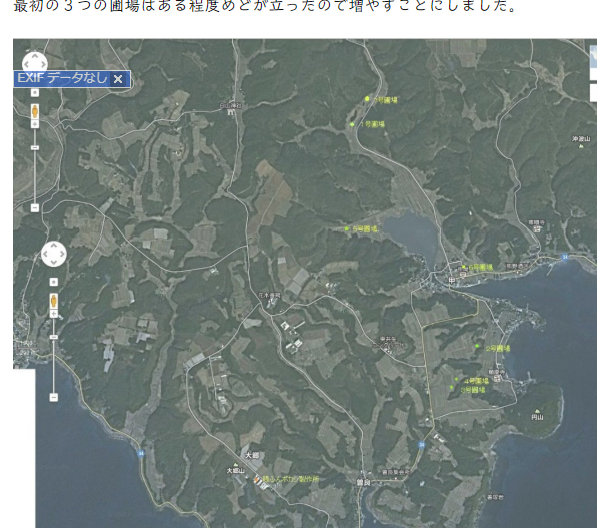Click the 5号圃場 yellow marker

point(347,229)
